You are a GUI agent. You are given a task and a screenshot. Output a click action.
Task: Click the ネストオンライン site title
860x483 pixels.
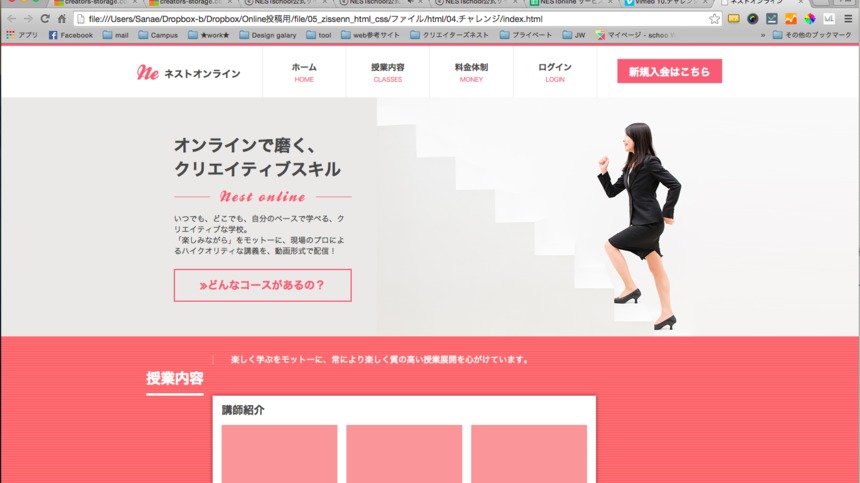(x=202, y=73)
